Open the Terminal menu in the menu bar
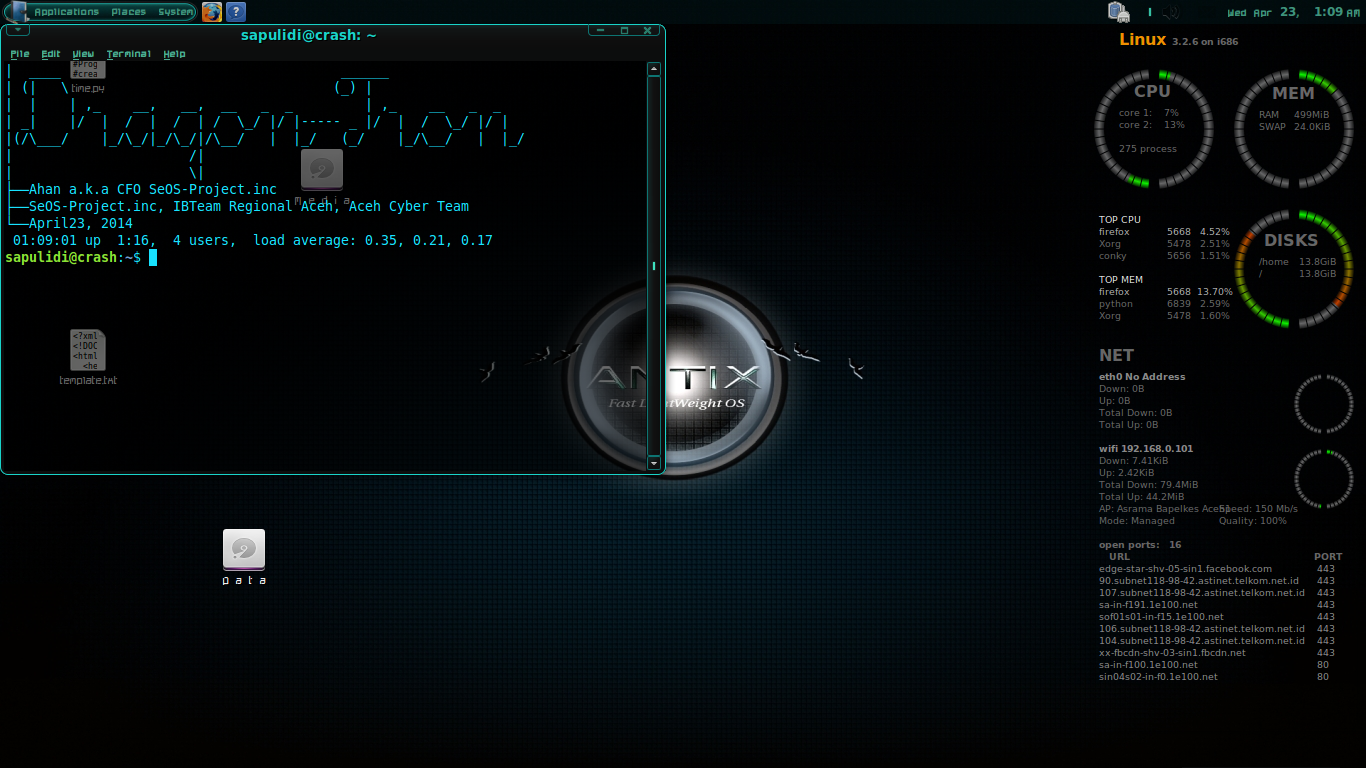1366x768 pixels. [129, 54]
